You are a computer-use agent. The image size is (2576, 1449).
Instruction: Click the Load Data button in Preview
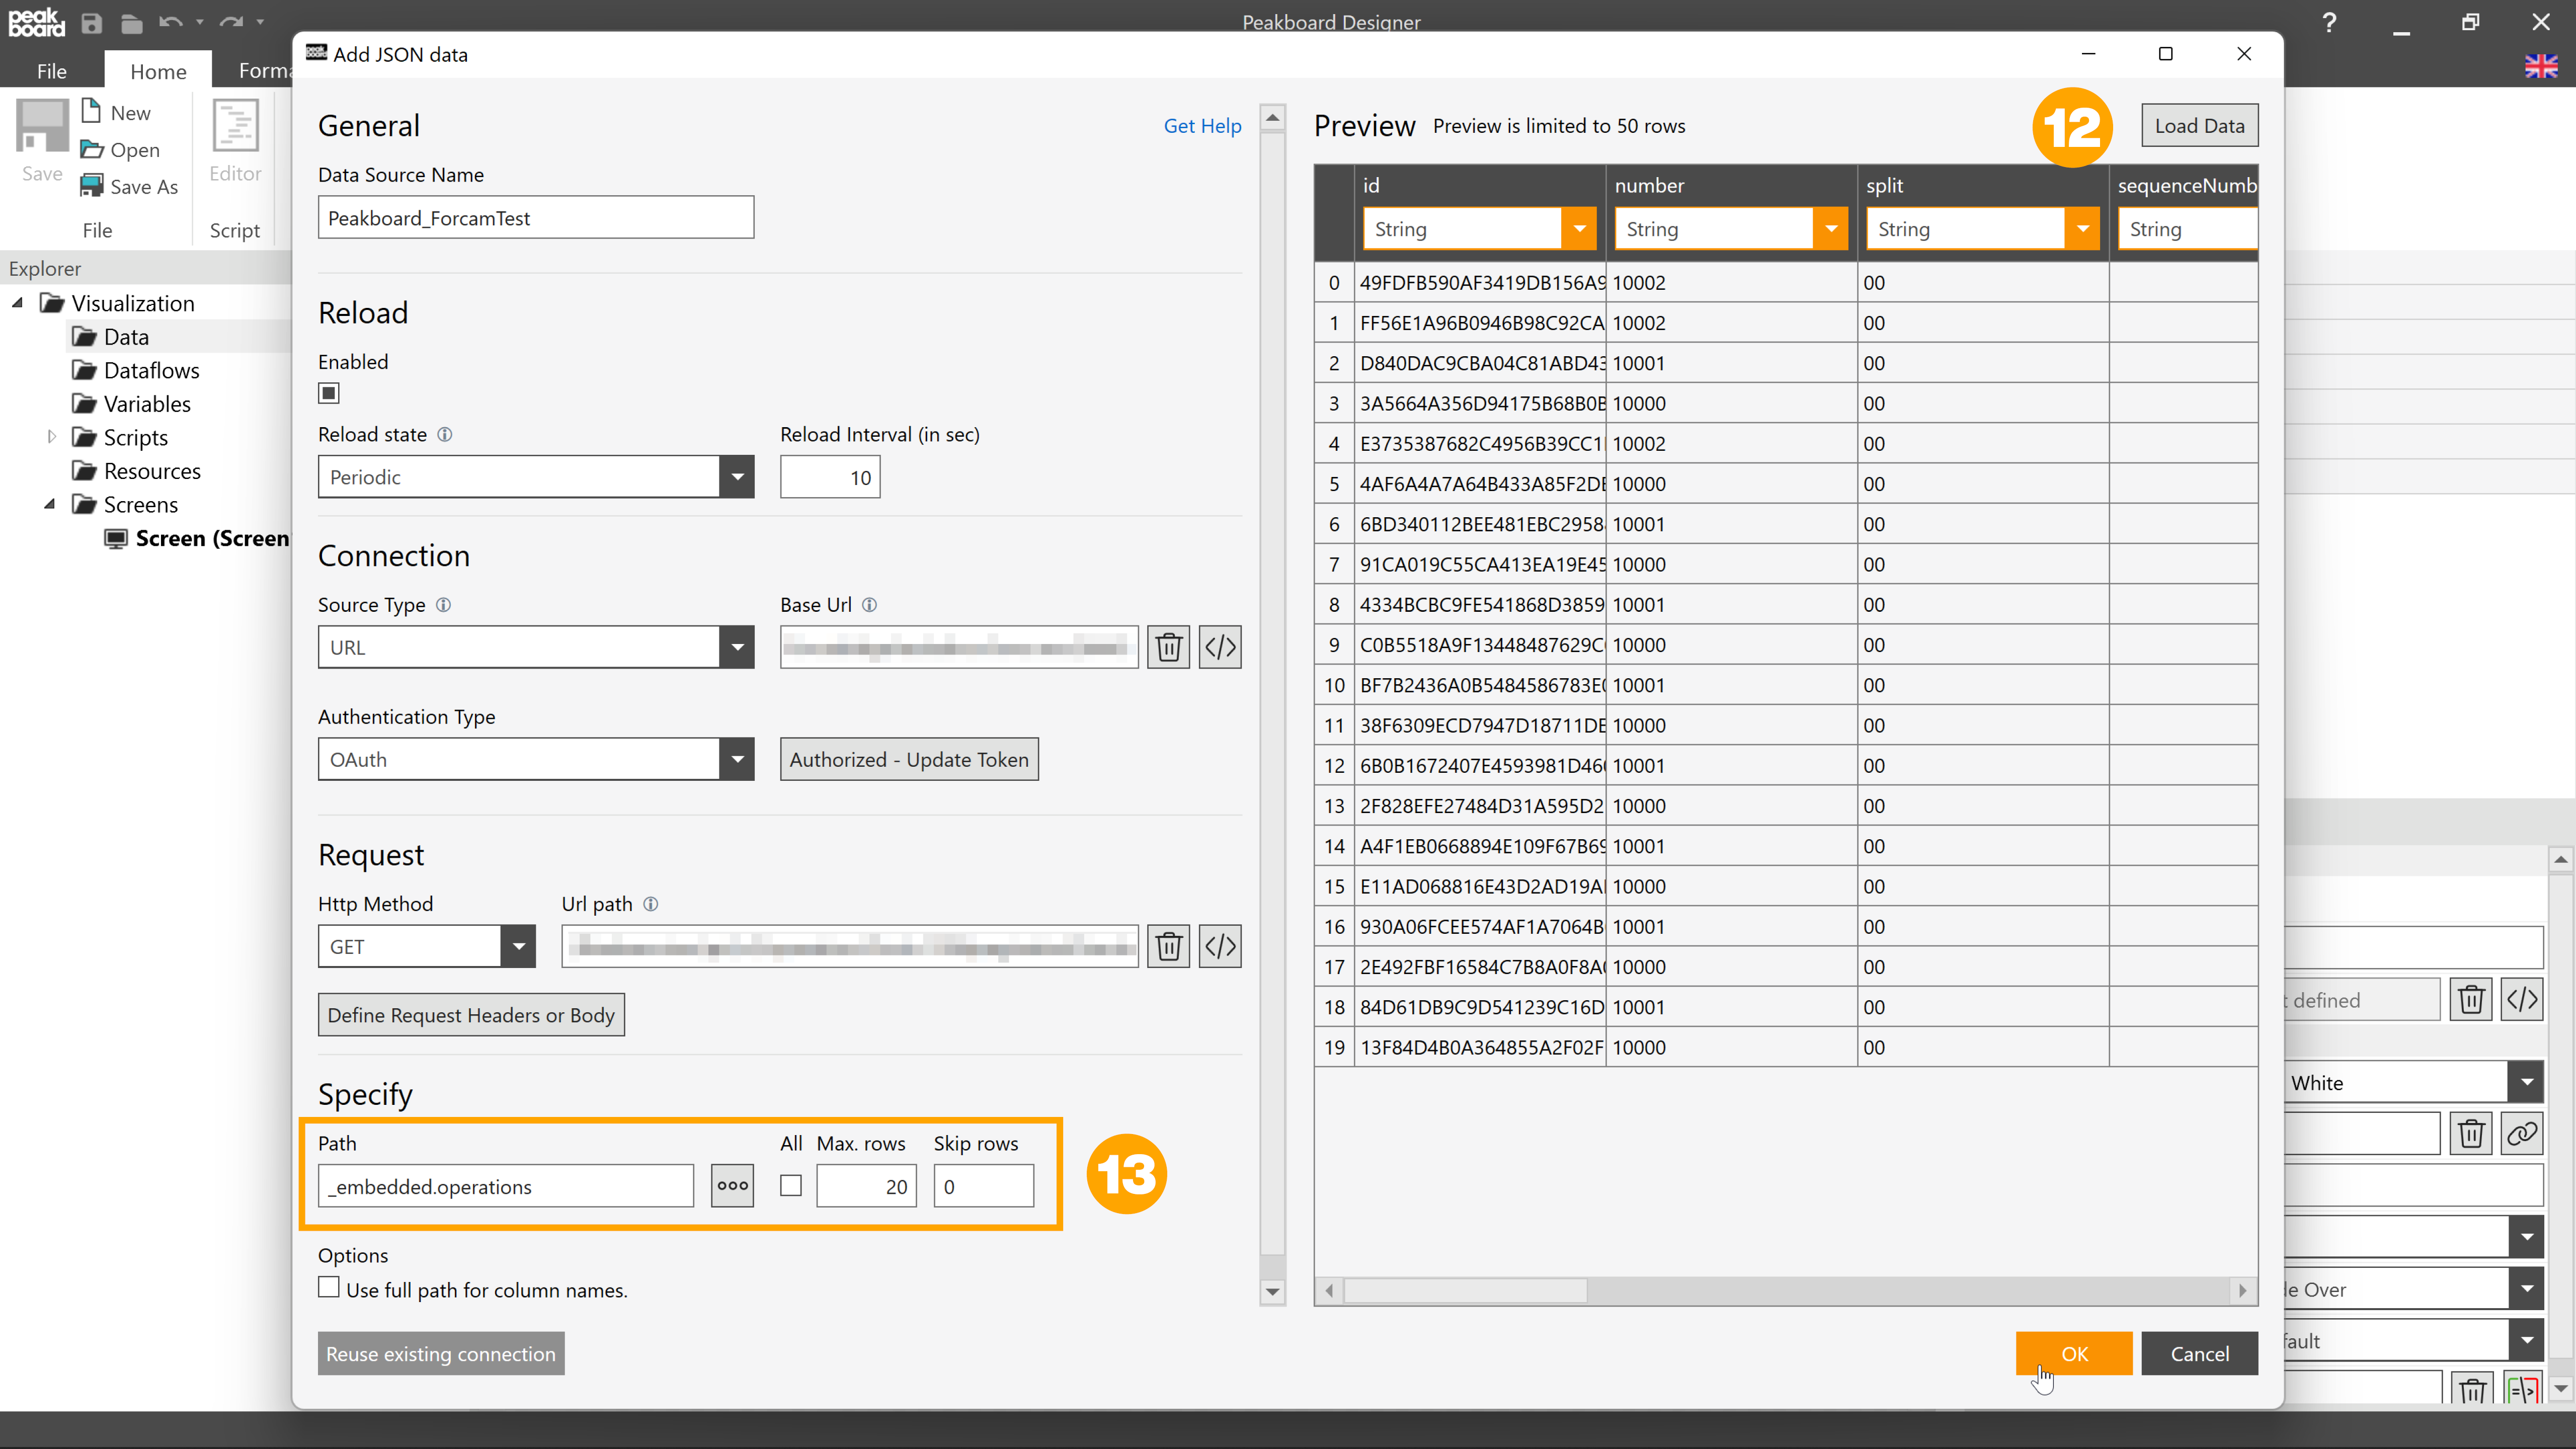[2199, 126]
